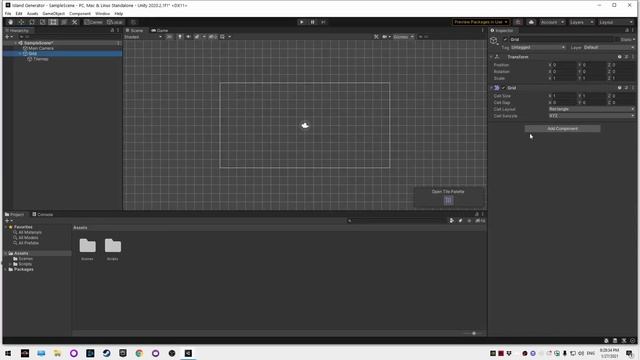
Task: Click the Step frame button
Action: pos(323,22)
